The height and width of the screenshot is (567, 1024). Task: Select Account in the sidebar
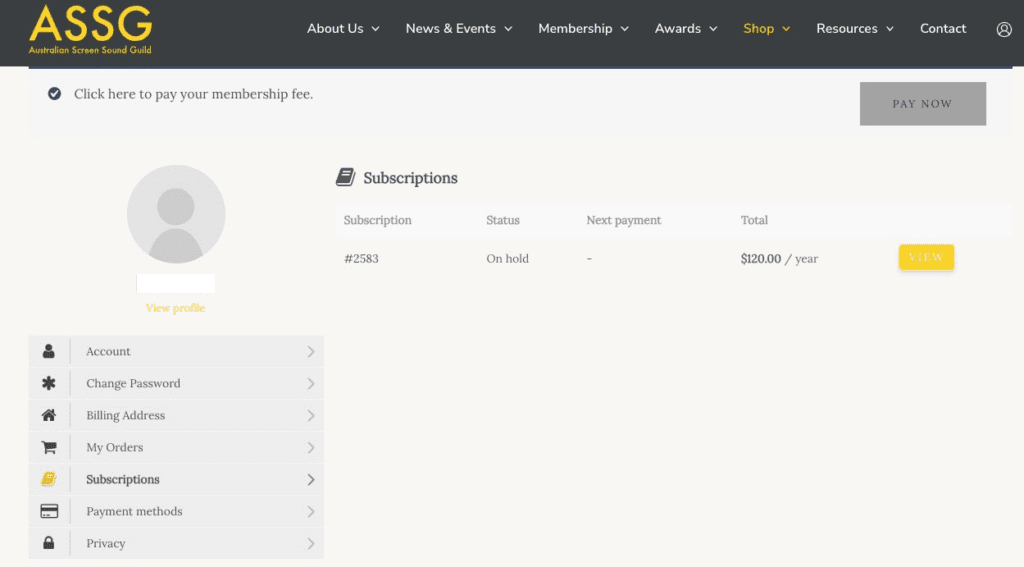pyautogui.click(x=176, y=351)
